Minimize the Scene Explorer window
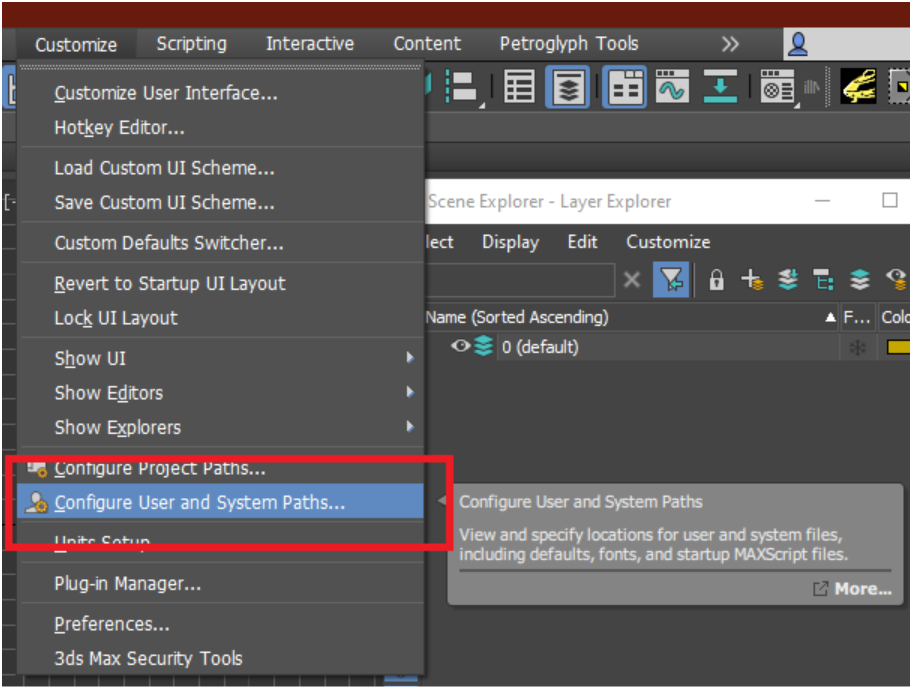 coord(822,201)
